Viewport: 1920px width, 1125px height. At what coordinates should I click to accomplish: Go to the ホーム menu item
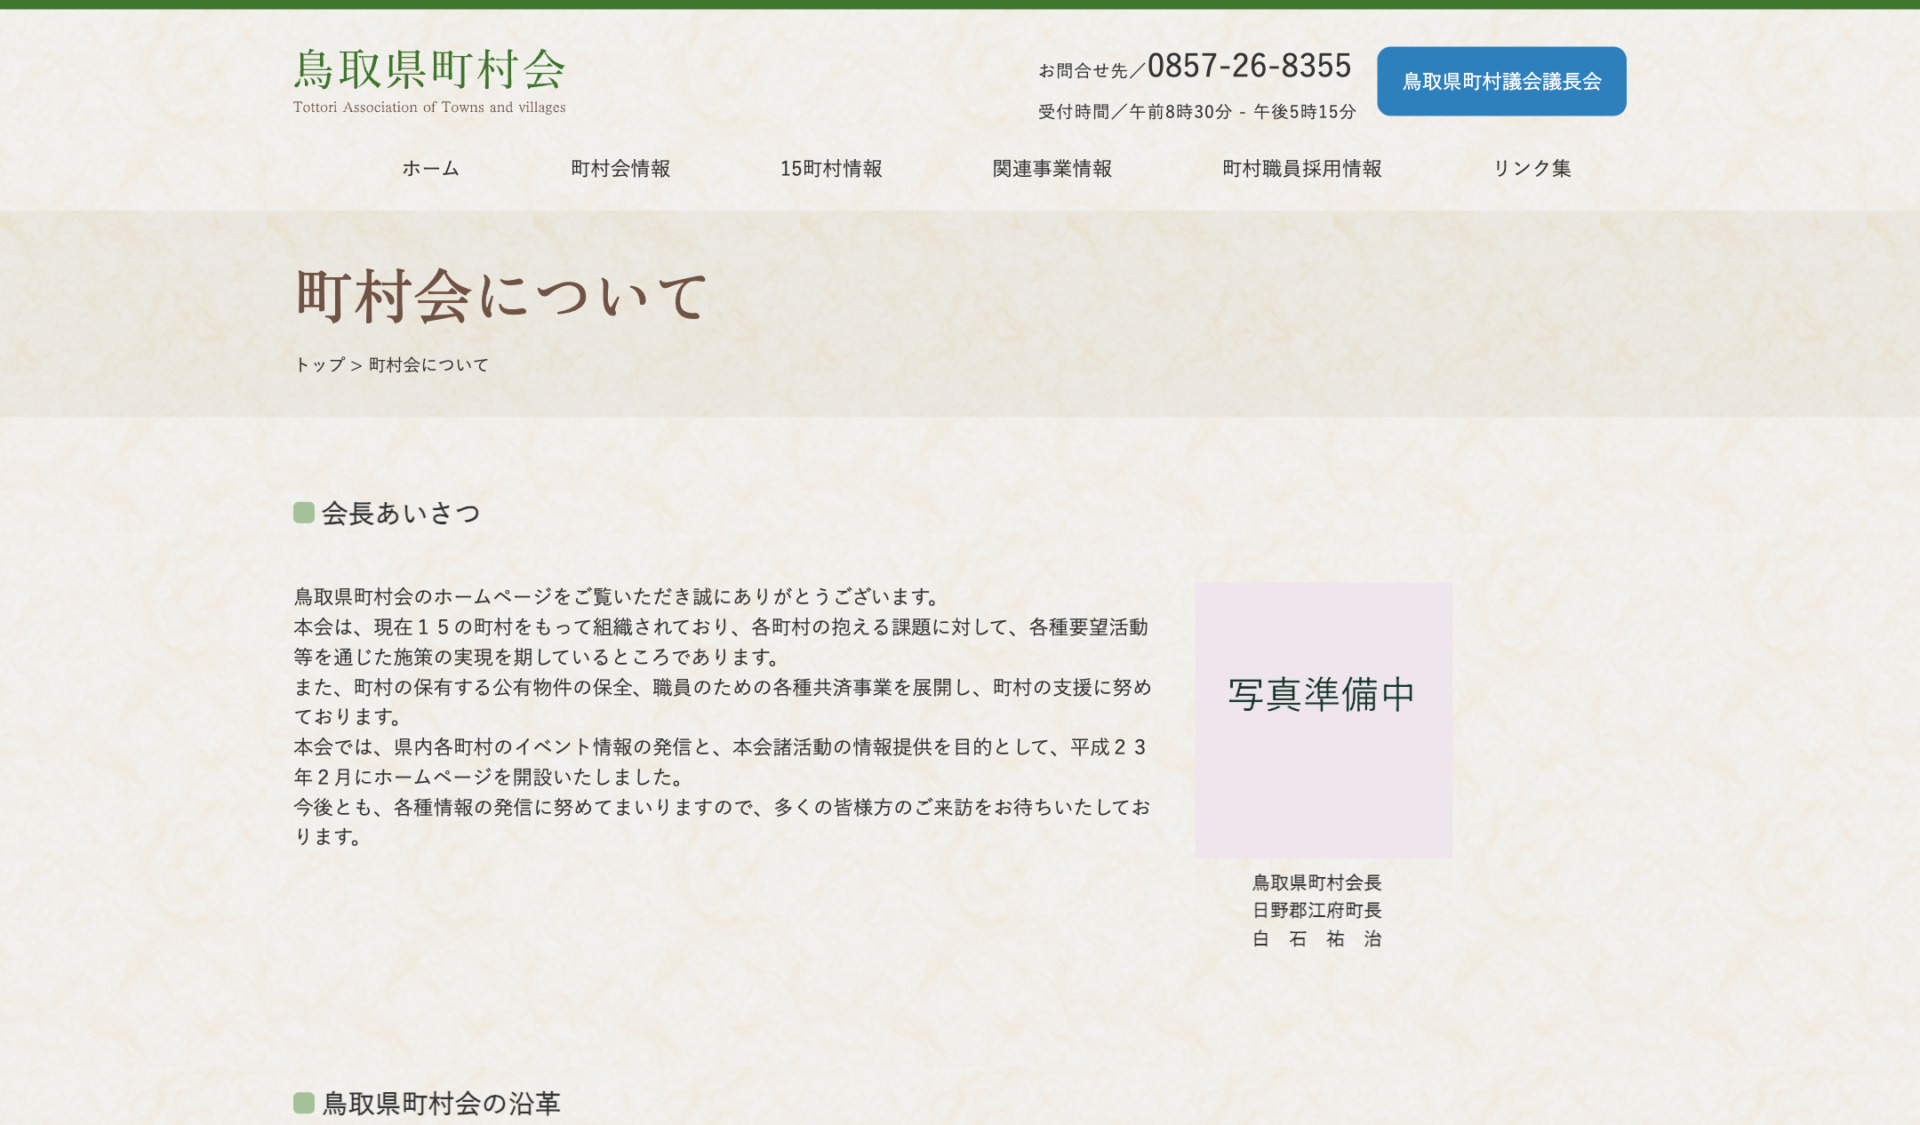click(431, 169)
